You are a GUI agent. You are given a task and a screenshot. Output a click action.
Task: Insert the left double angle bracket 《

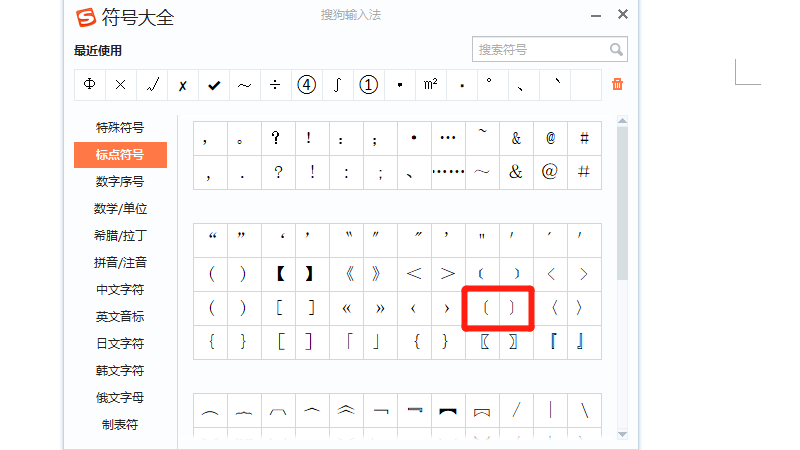pyautogui.click(x=346, y=274)
